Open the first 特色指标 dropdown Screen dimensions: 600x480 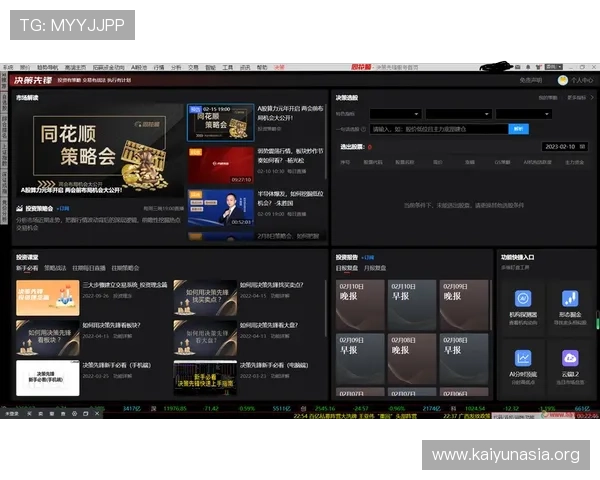coord(395,114)
